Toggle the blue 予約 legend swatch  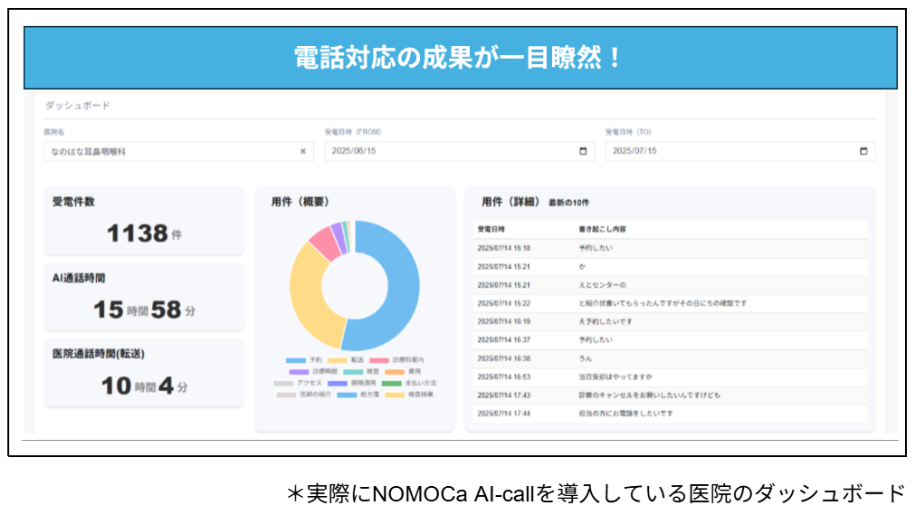point(295,360)
